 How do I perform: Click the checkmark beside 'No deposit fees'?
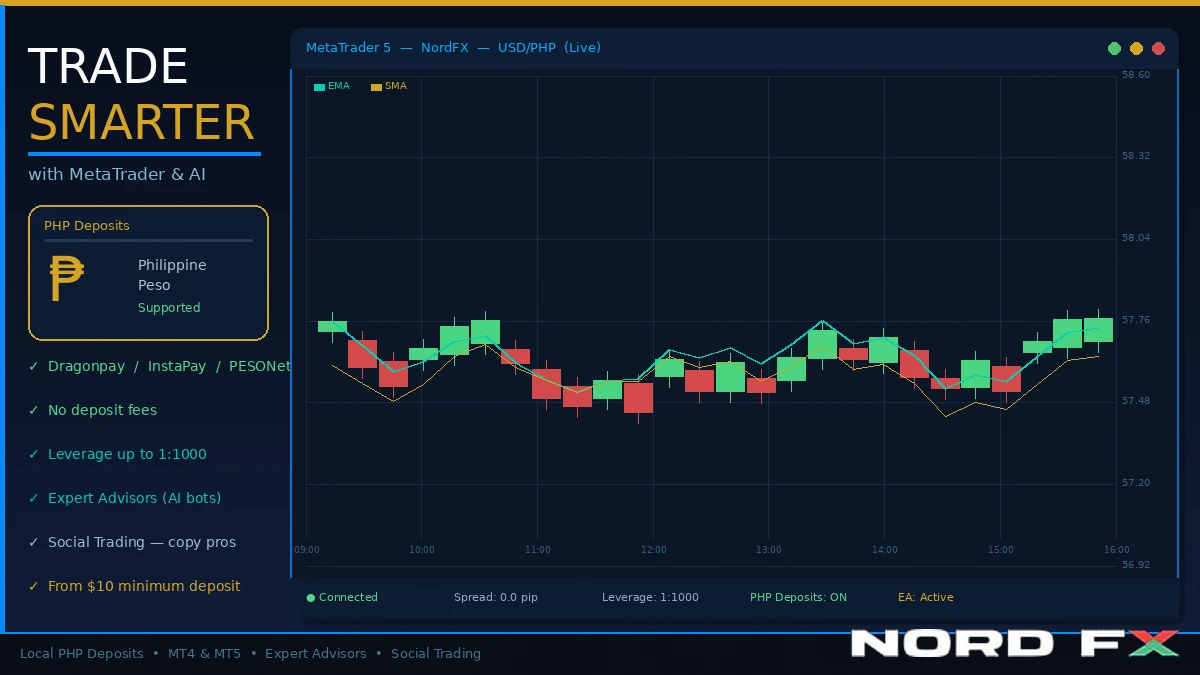pos(34,411)
